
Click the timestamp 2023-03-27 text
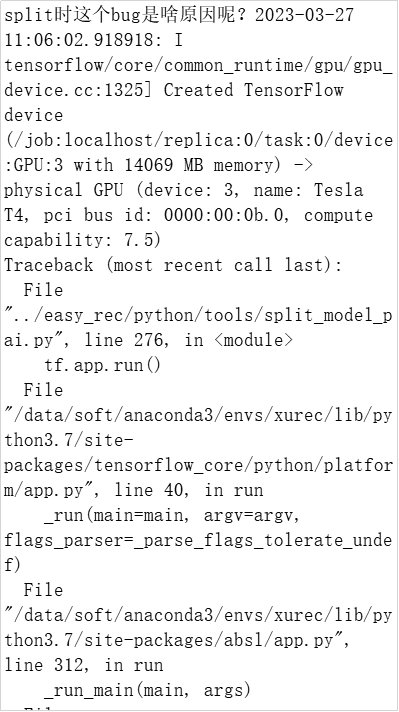304,15
